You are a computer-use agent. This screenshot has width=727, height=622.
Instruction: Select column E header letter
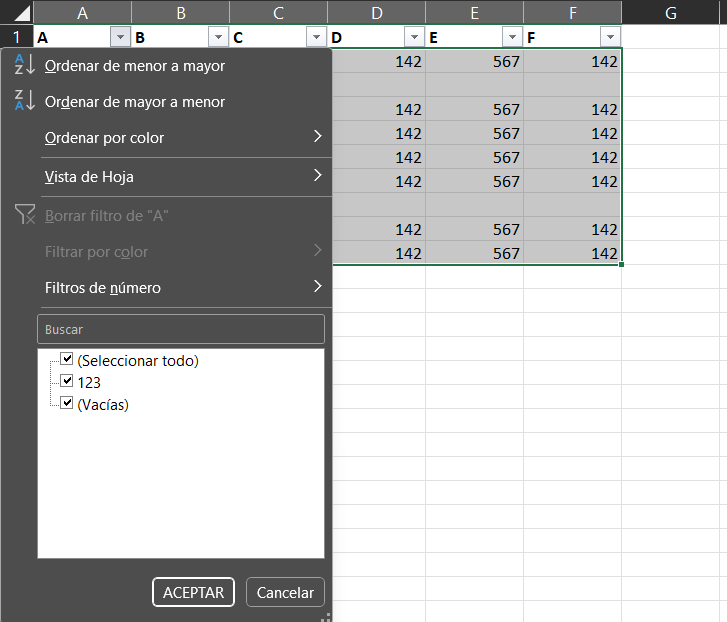pyautogui.click(x=475, y=13)
